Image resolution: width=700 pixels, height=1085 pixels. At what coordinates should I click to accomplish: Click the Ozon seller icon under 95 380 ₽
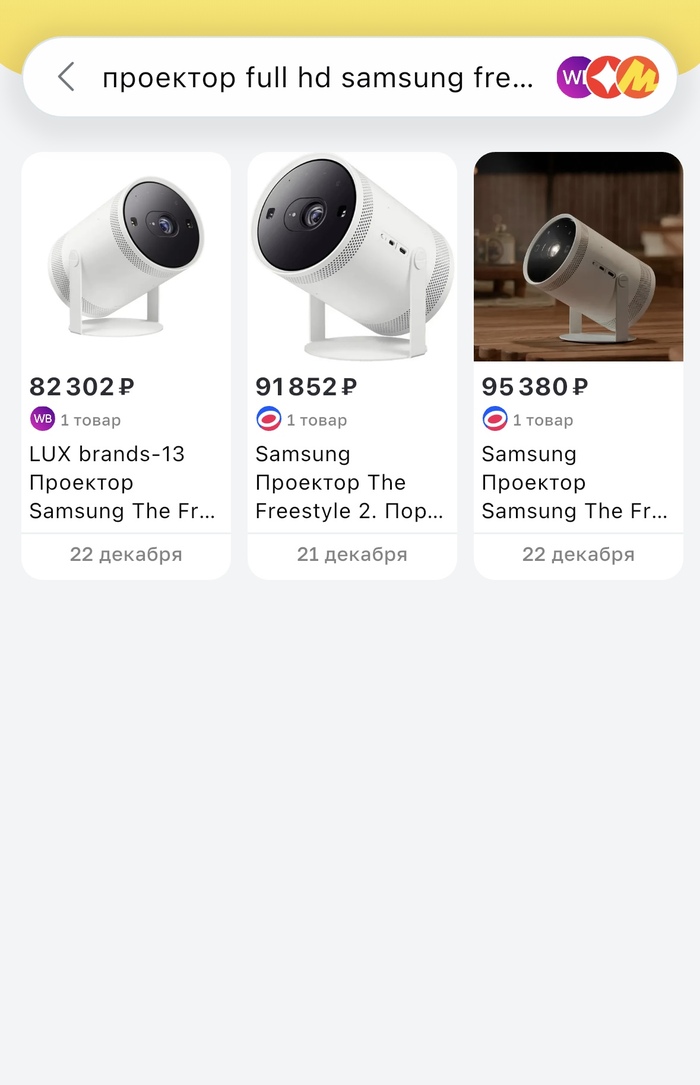click(x=494, y=419)
